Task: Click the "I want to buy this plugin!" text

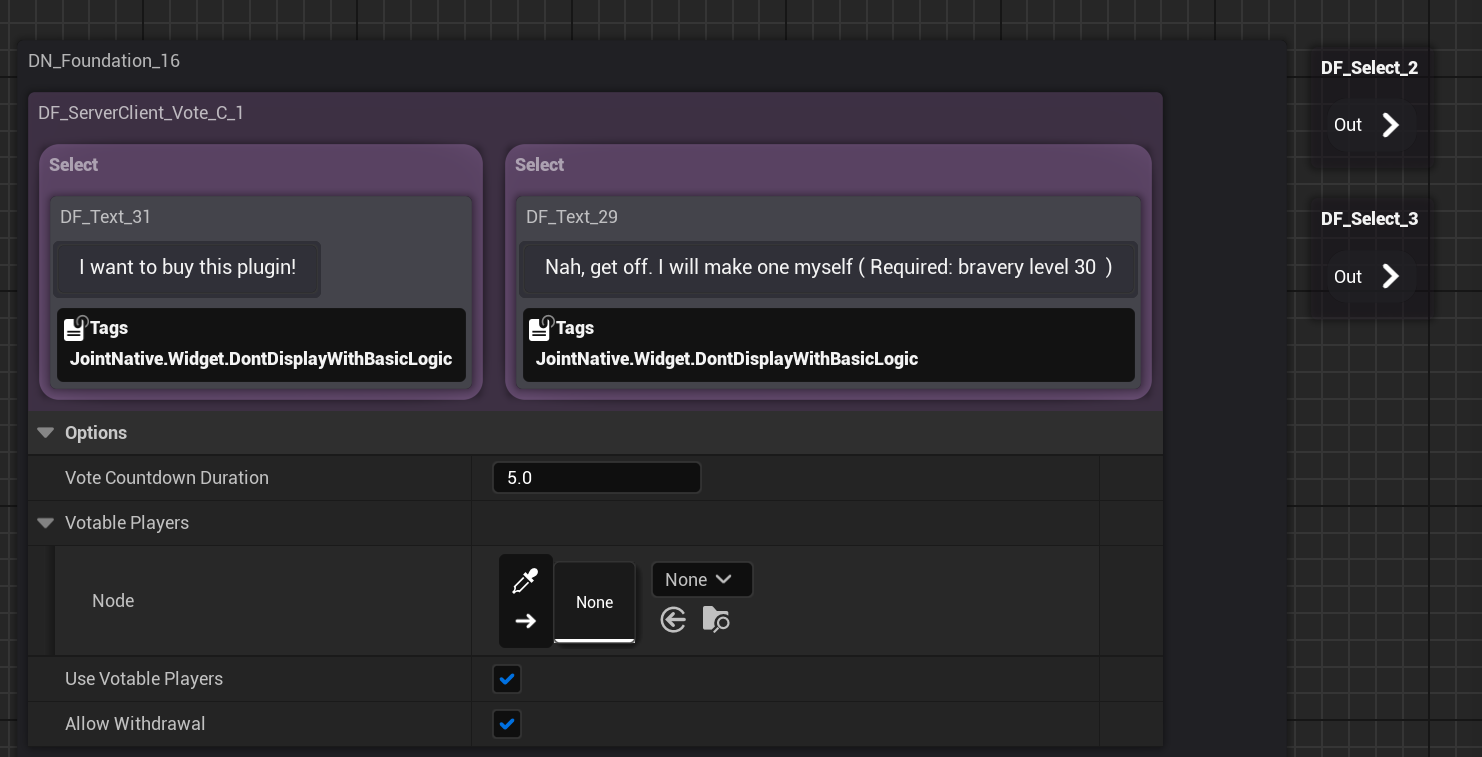Action: click(x=187, y=268)
